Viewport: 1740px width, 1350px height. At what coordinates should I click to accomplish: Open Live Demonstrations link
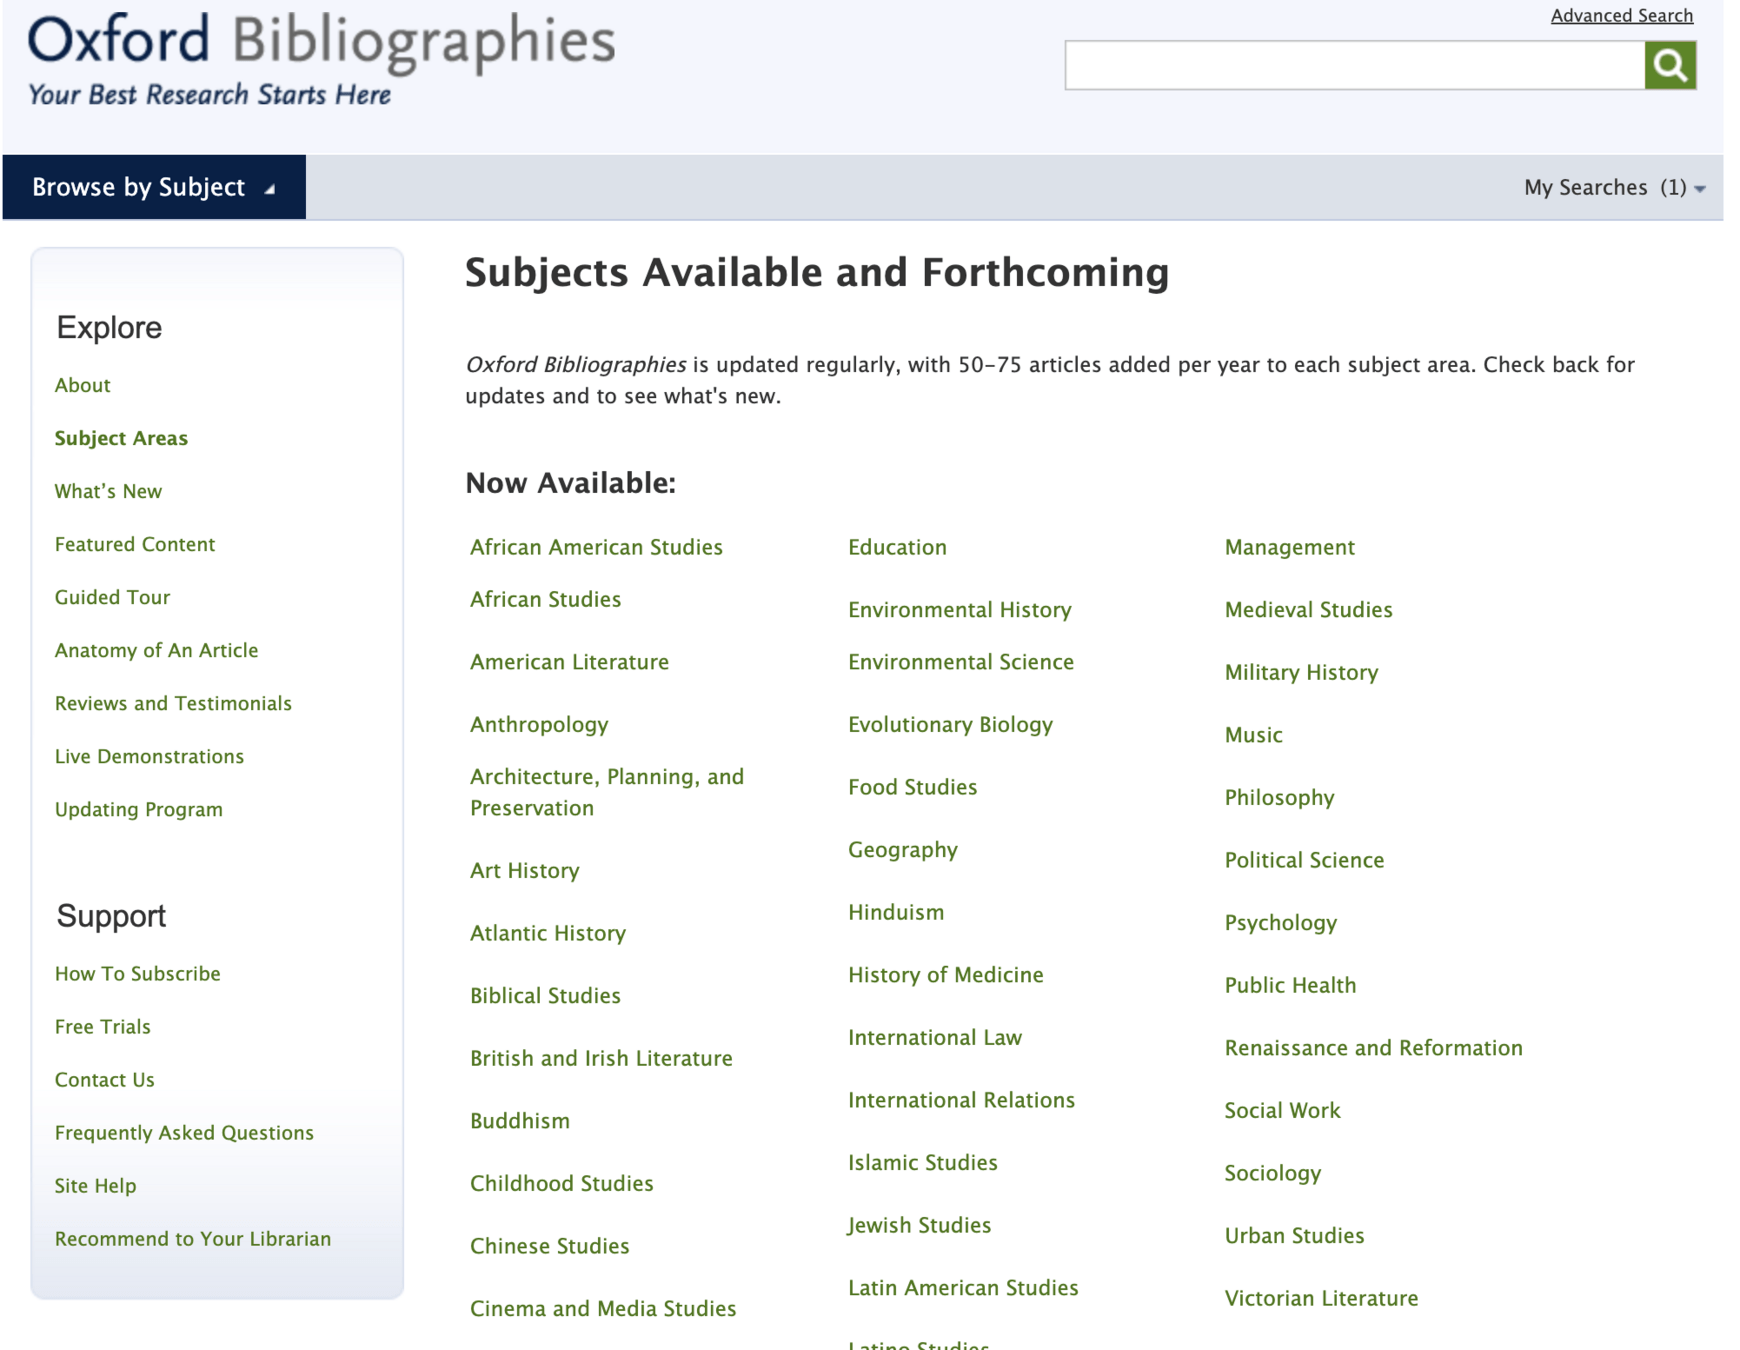click(x=149, y=756)
